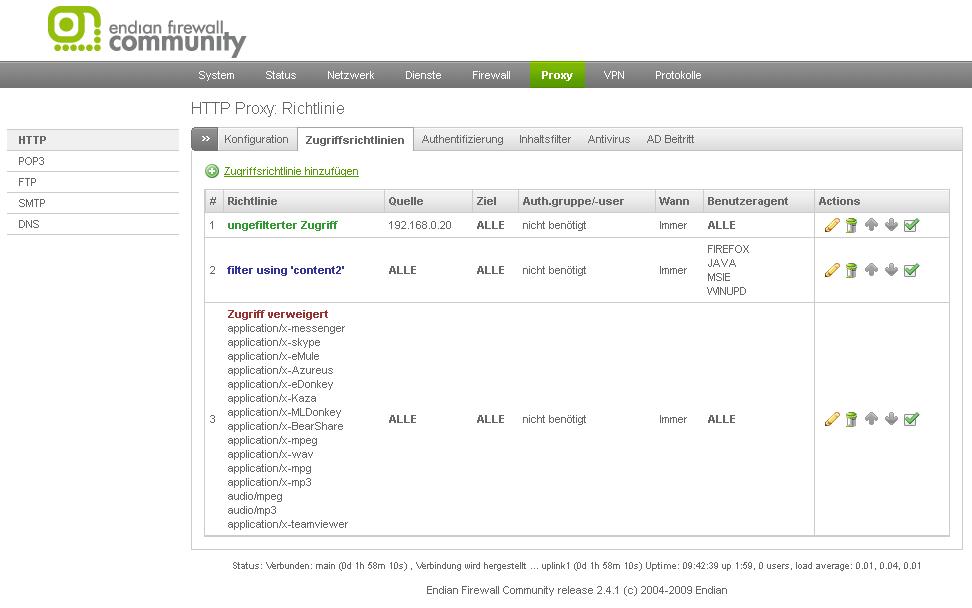This screenshot has width=972, height=608.
Task: Open the Firewall menu
Action: [x=491, y=75]
